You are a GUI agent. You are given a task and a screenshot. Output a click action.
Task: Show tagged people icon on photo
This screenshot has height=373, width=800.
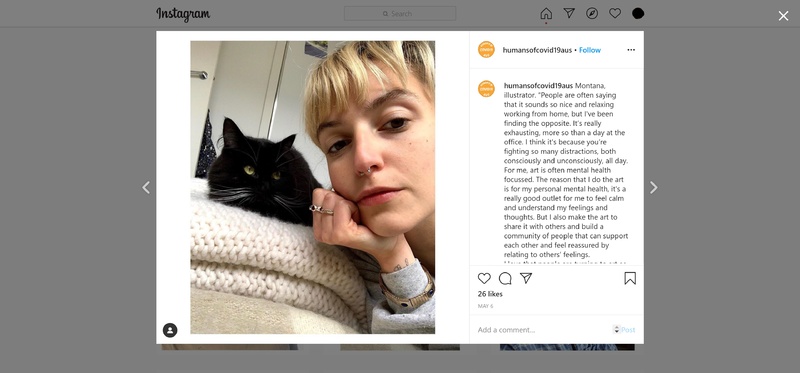170,330
